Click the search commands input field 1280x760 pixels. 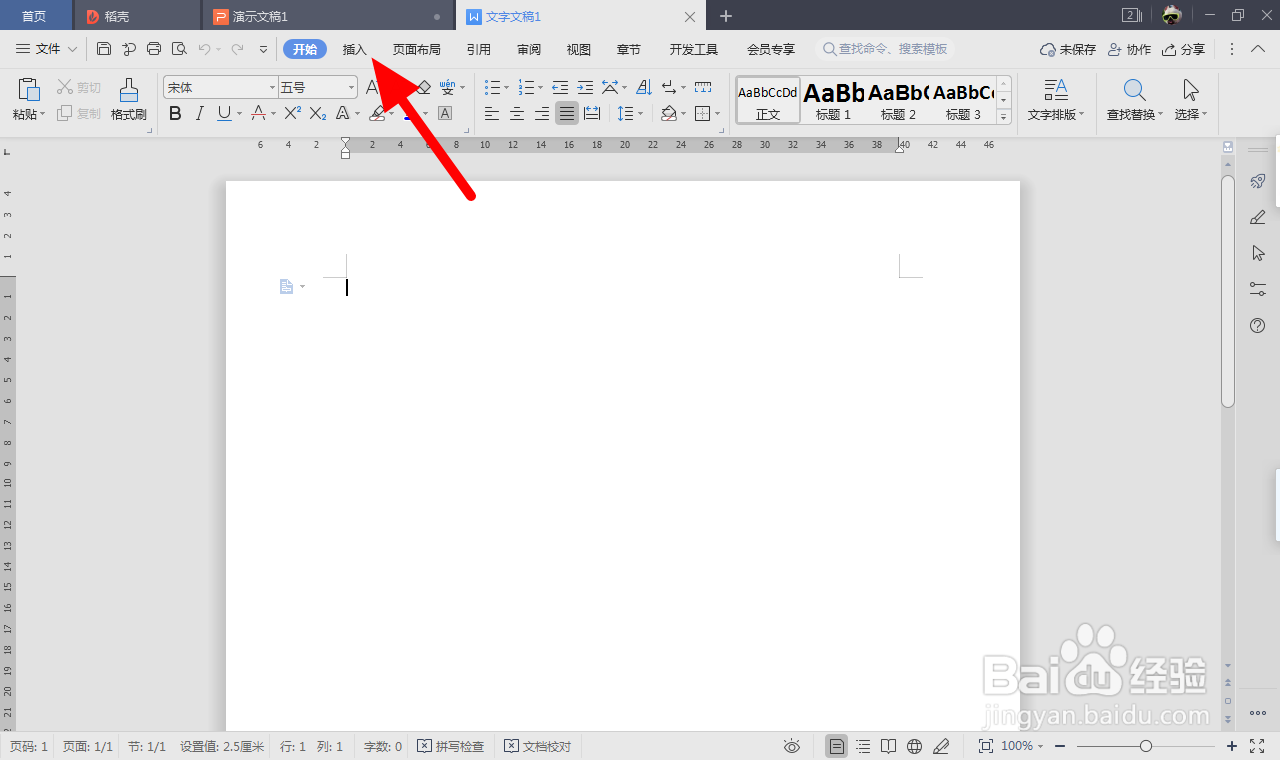(885, 49)
